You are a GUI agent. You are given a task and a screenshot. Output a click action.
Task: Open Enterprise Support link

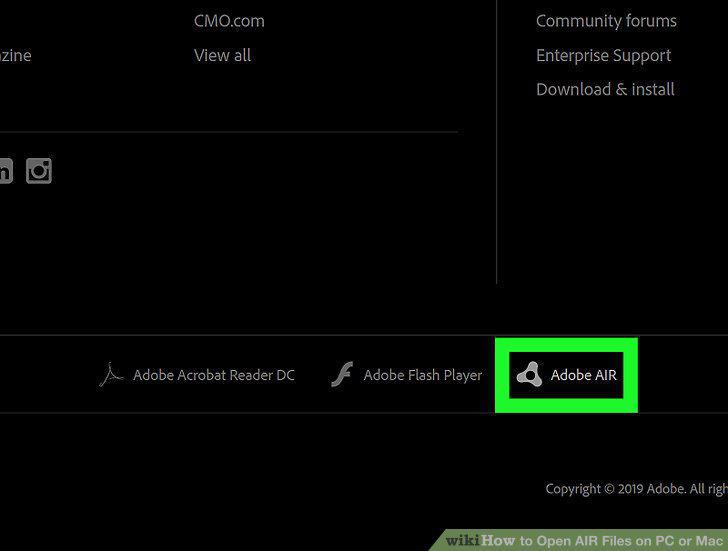(603, 55)
